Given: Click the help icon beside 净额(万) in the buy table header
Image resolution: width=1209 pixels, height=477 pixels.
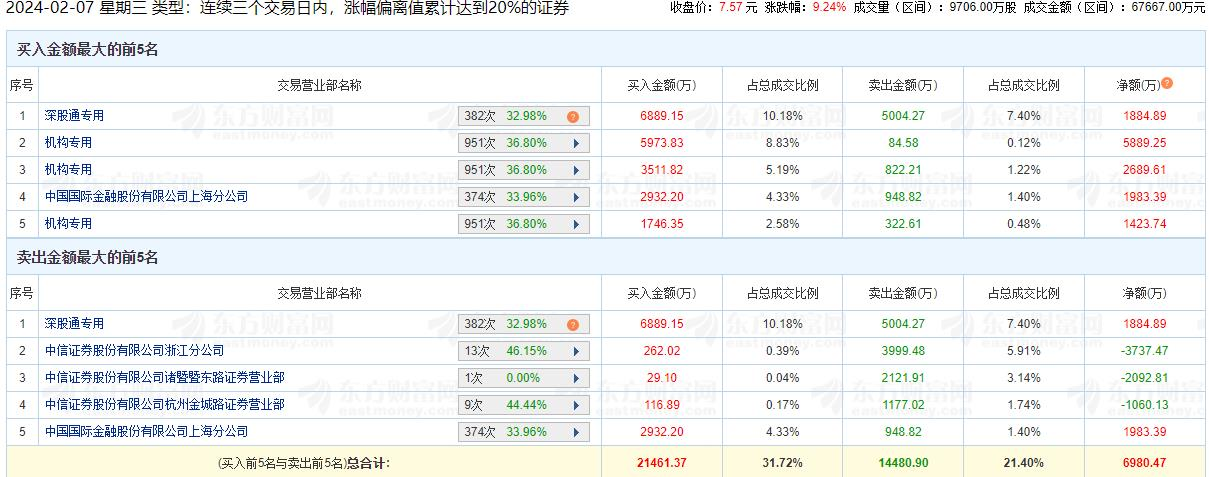Looking at the screenshot, I should 1167,84.
